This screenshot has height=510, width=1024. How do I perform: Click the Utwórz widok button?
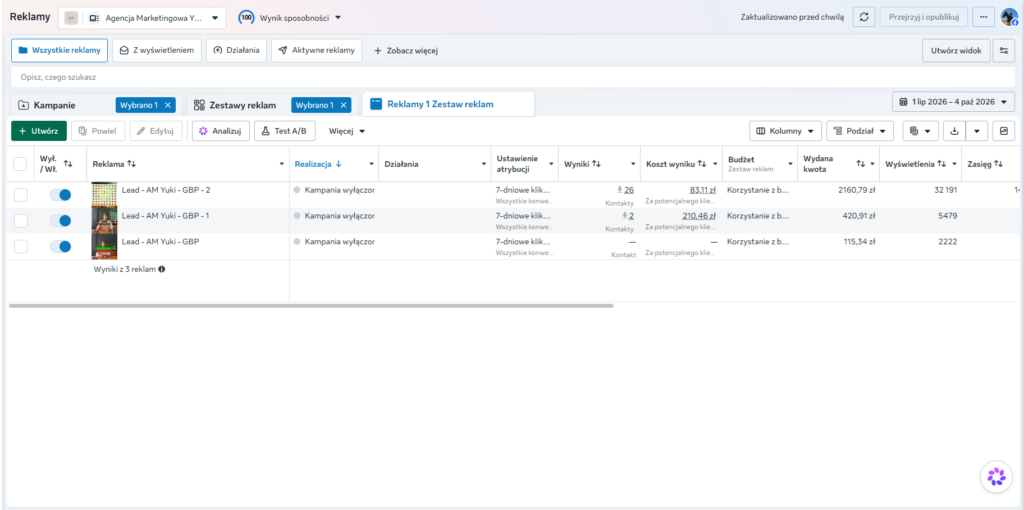(x=956, y=50)
